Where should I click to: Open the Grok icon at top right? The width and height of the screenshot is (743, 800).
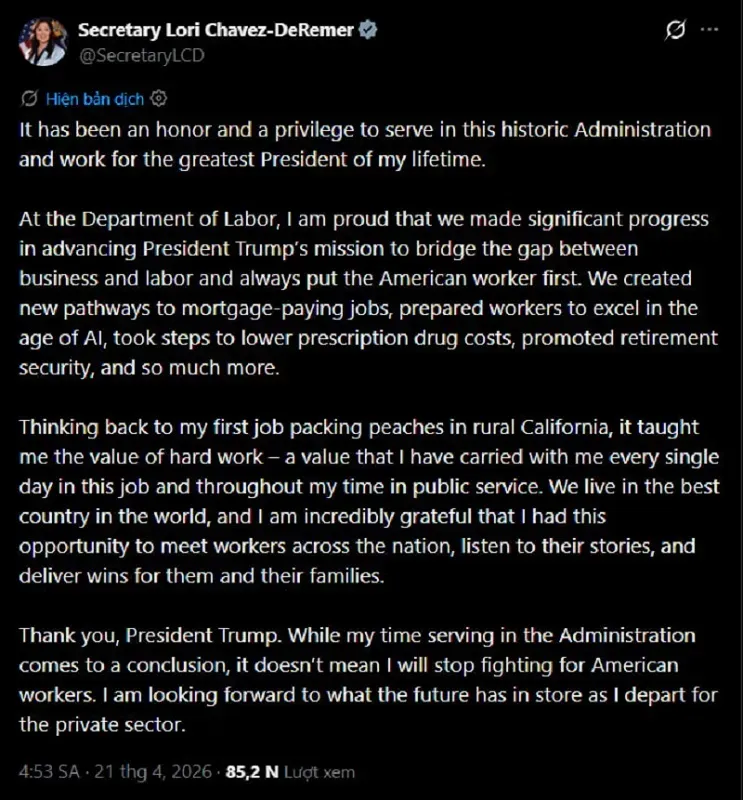click(x=675, y=31)
